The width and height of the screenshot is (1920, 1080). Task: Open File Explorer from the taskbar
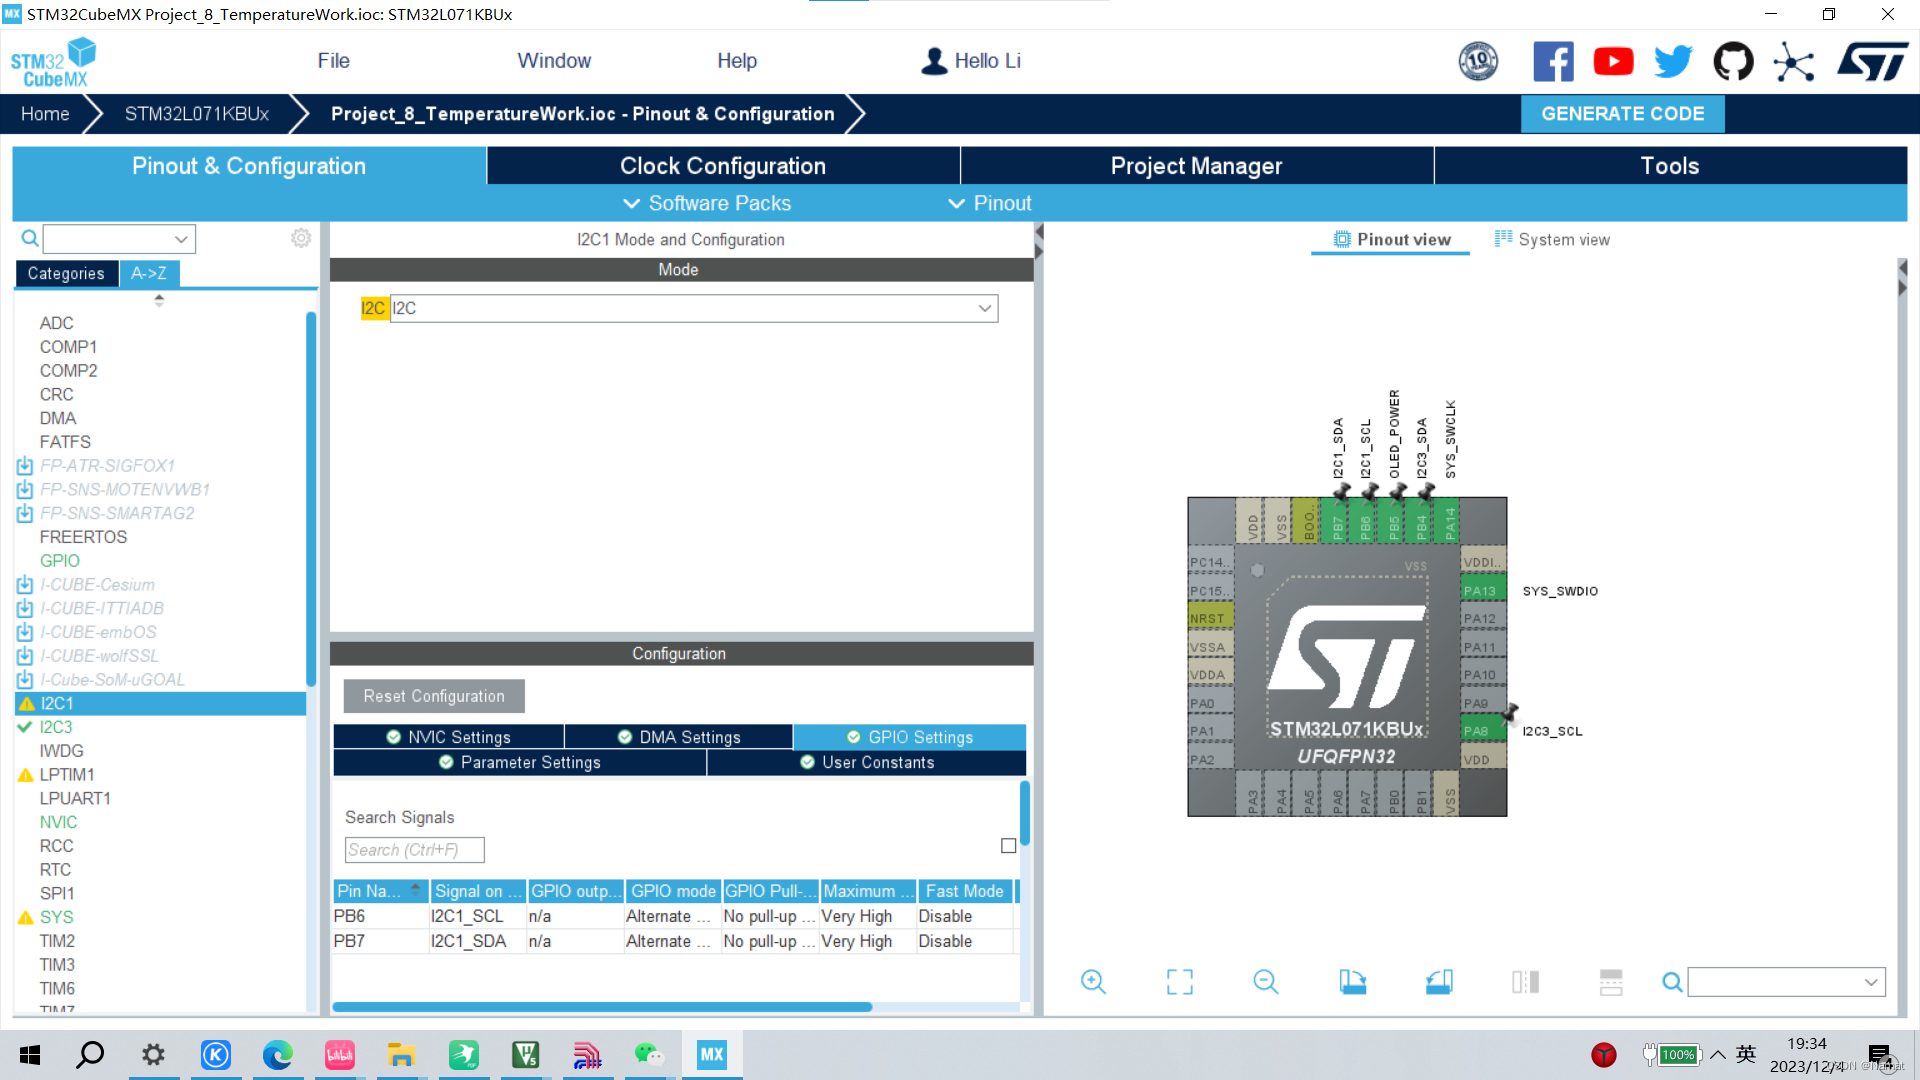[401, 1055]
